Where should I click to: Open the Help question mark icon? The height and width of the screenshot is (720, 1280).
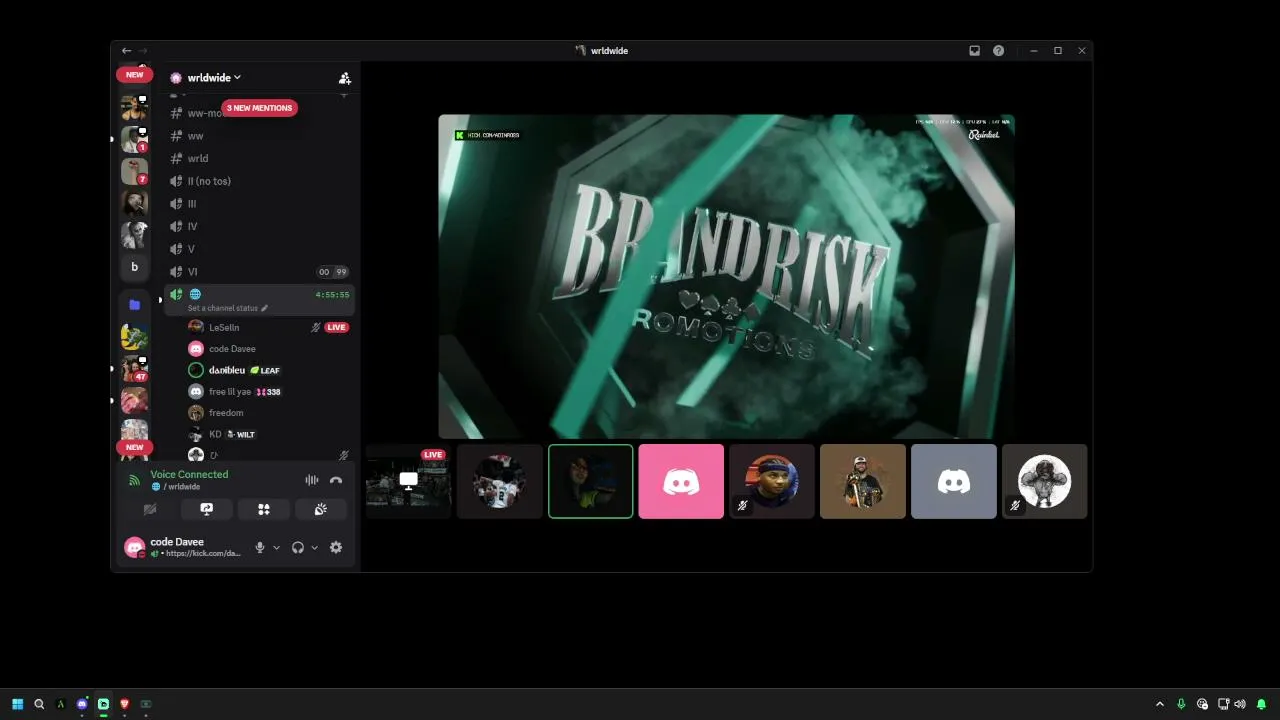tap(998, 51)
